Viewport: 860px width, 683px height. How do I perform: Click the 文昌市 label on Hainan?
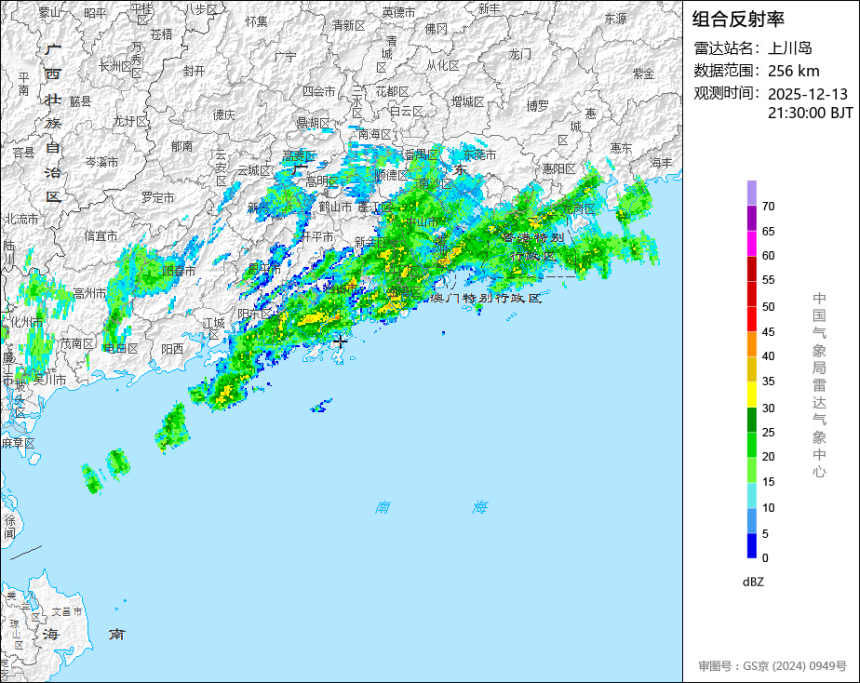point(66,612)
